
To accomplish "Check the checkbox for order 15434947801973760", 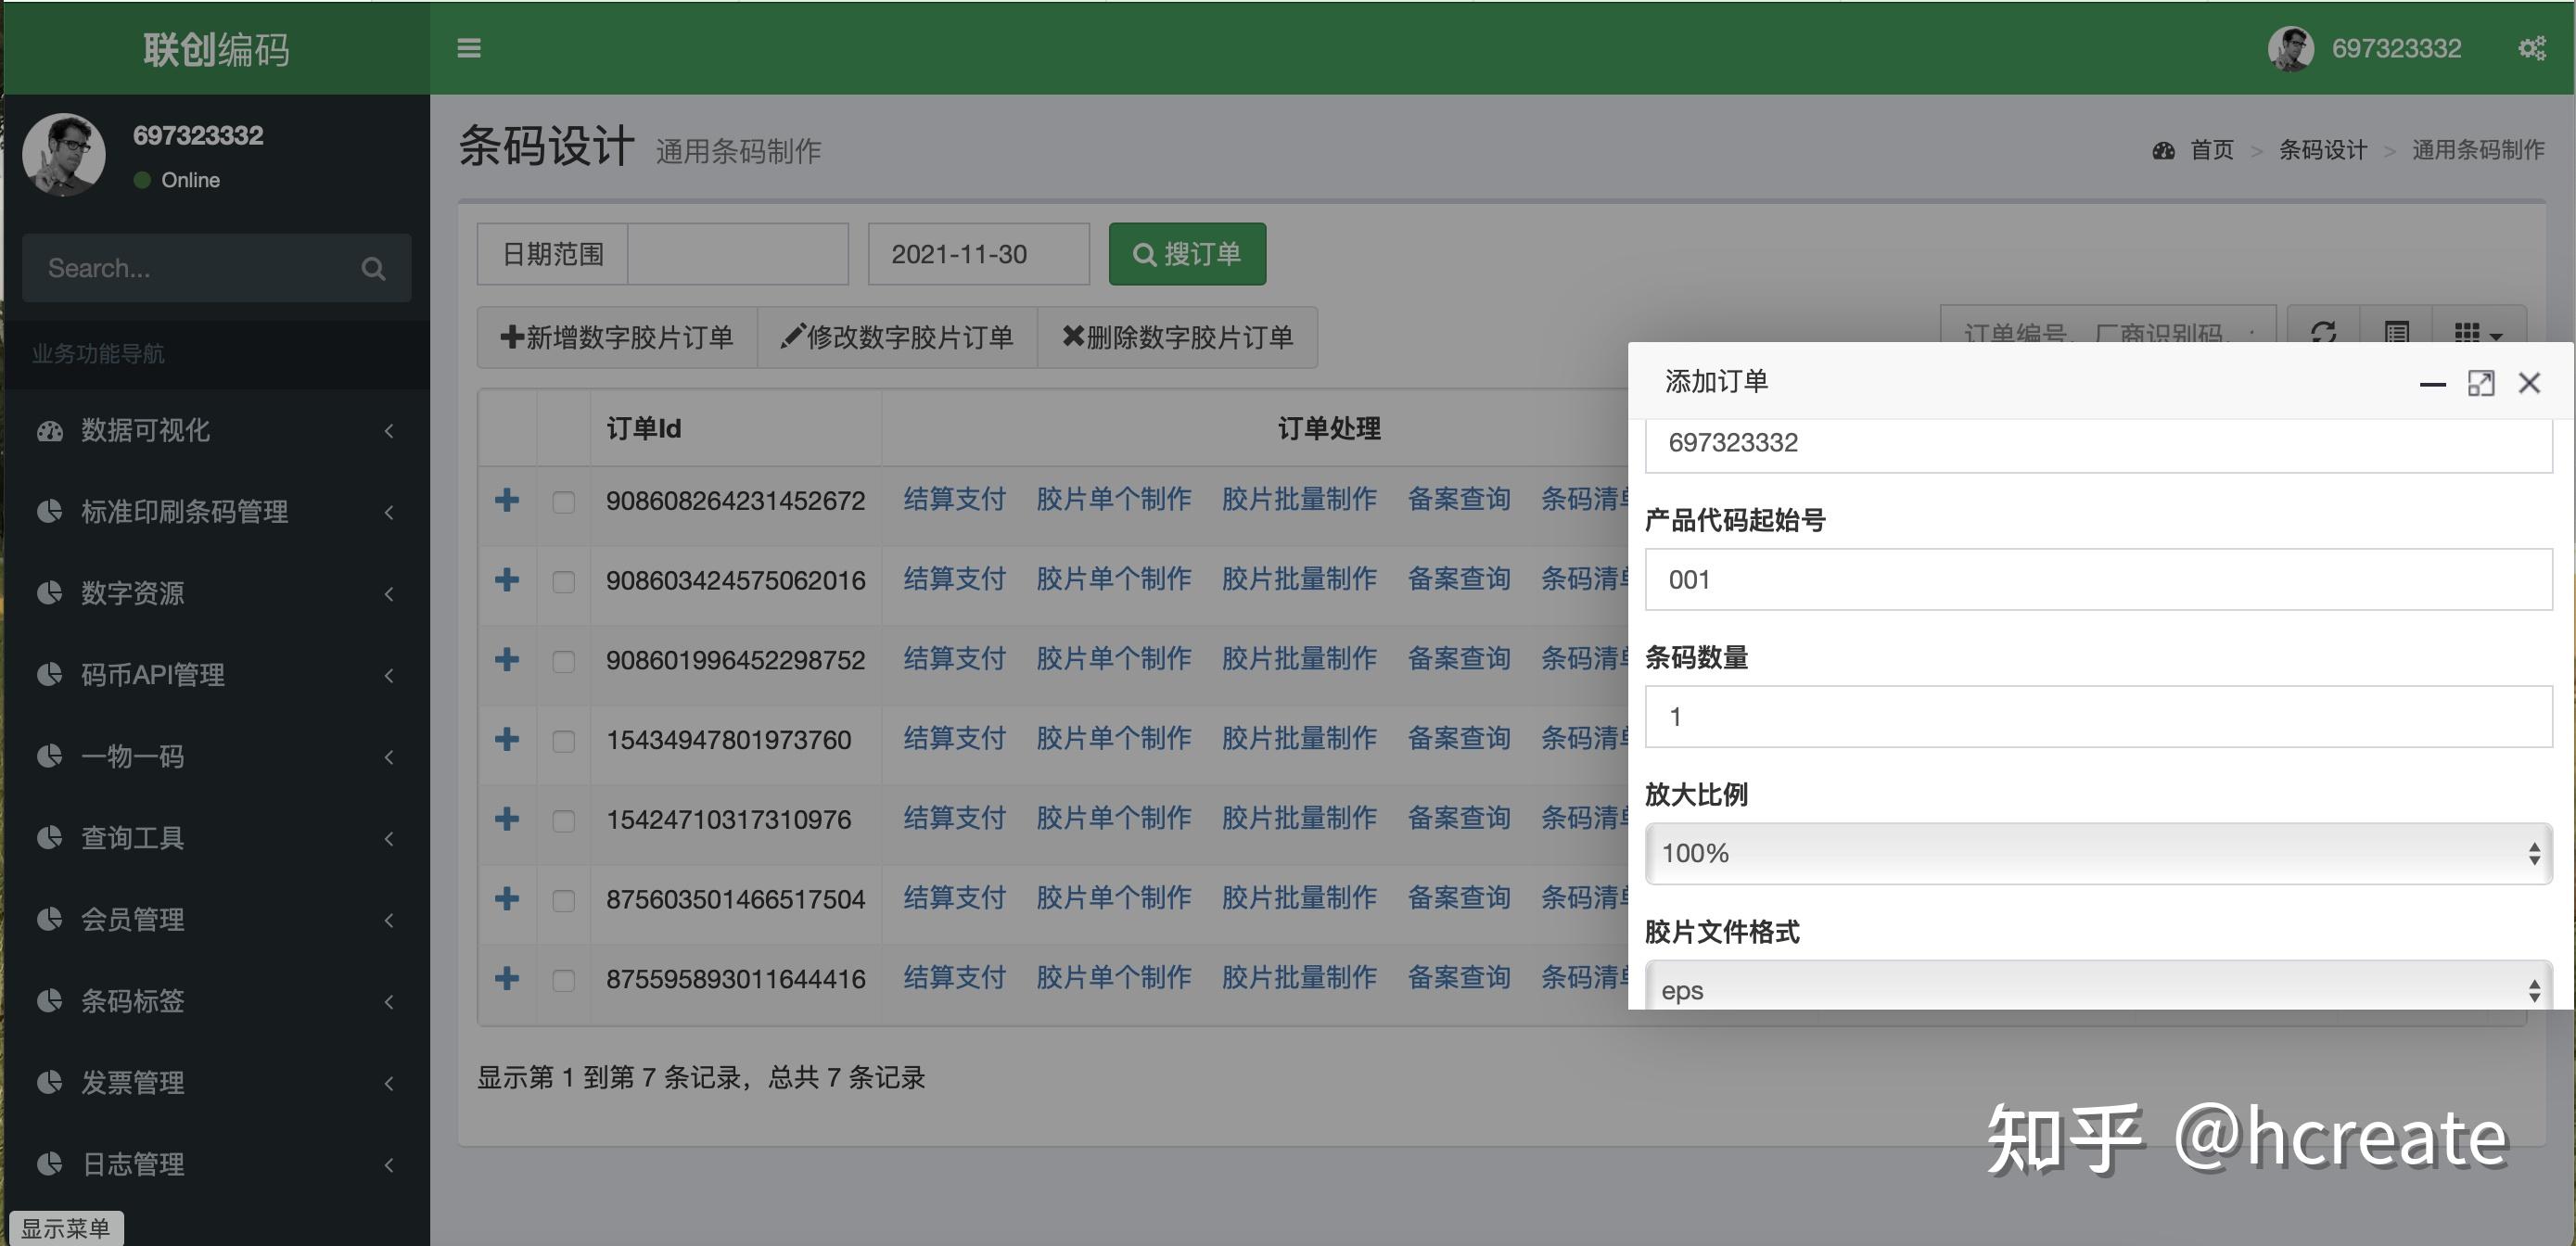I will coord(563,740).
